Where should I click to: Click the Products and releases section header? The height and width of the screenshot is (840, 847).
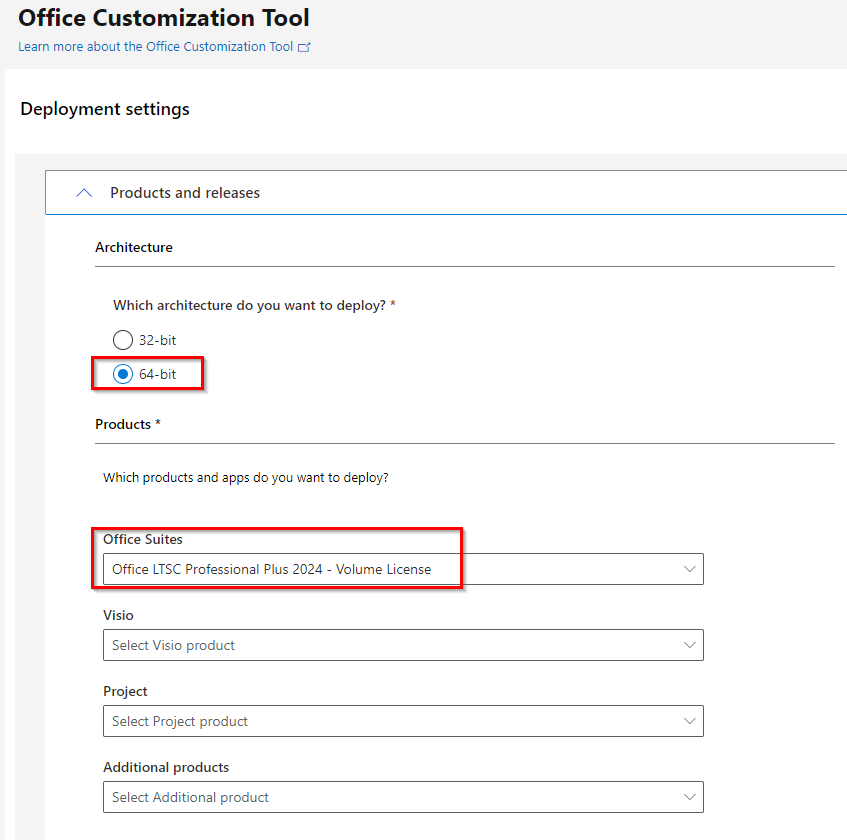click(446, 193)
